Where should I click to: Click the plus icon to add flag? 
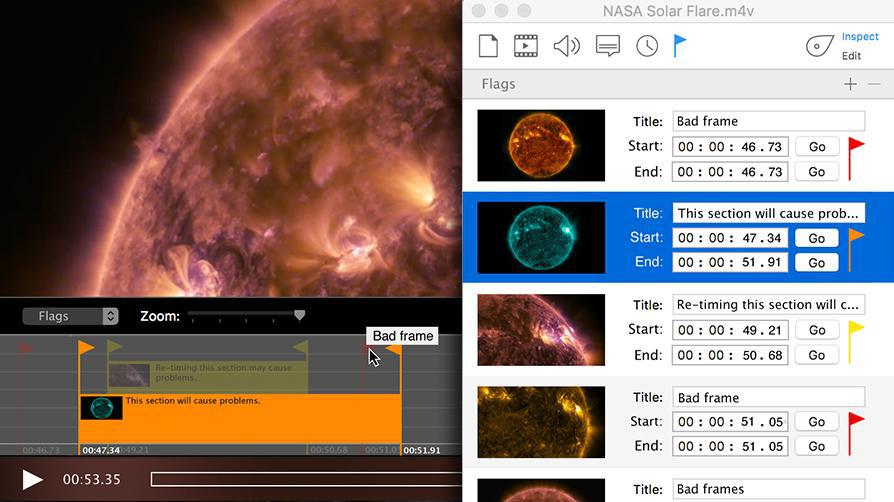click(850, 84)
